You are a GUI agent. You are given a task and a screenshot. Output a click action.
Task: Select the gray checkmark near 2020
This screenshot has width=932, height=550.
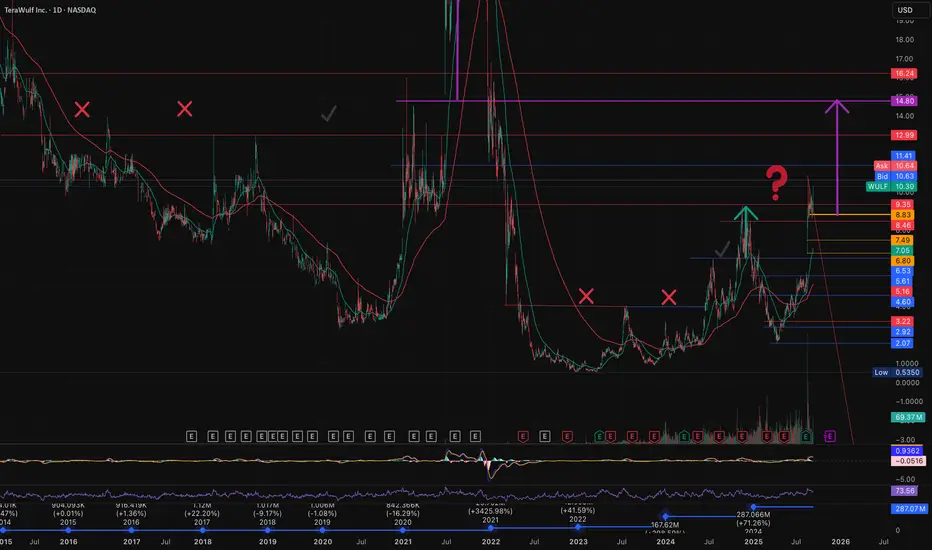pos(328,115)
